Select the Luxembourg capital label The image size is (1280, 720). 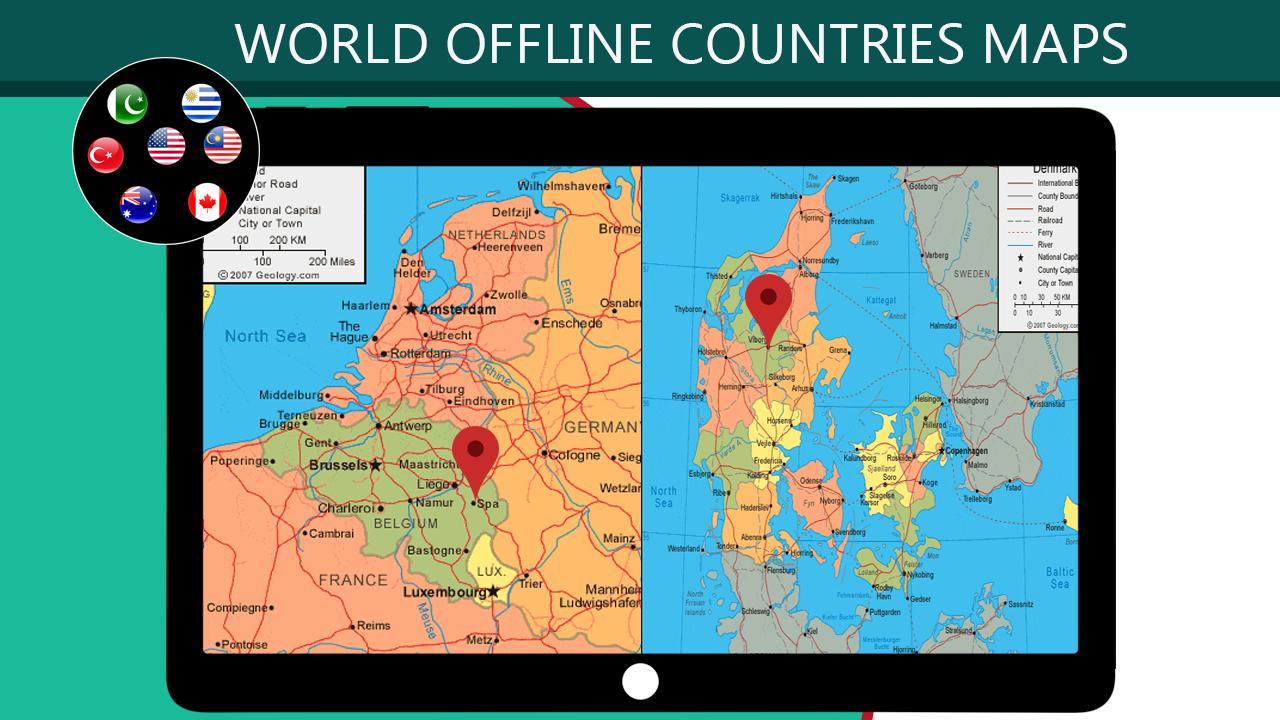point(443,592)
